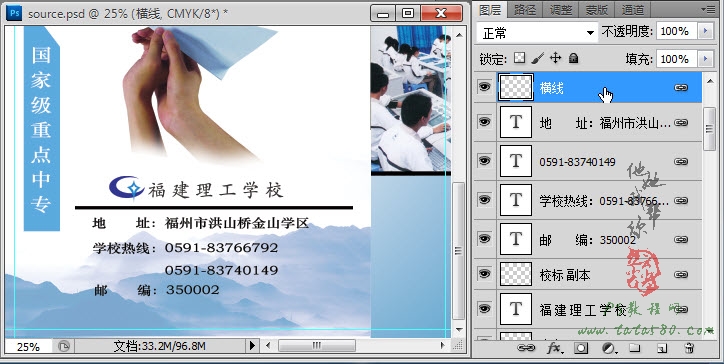Open opacity slider arrow
Image resolution: width=724 pixels, height=364 pixels.
[705, 31]
